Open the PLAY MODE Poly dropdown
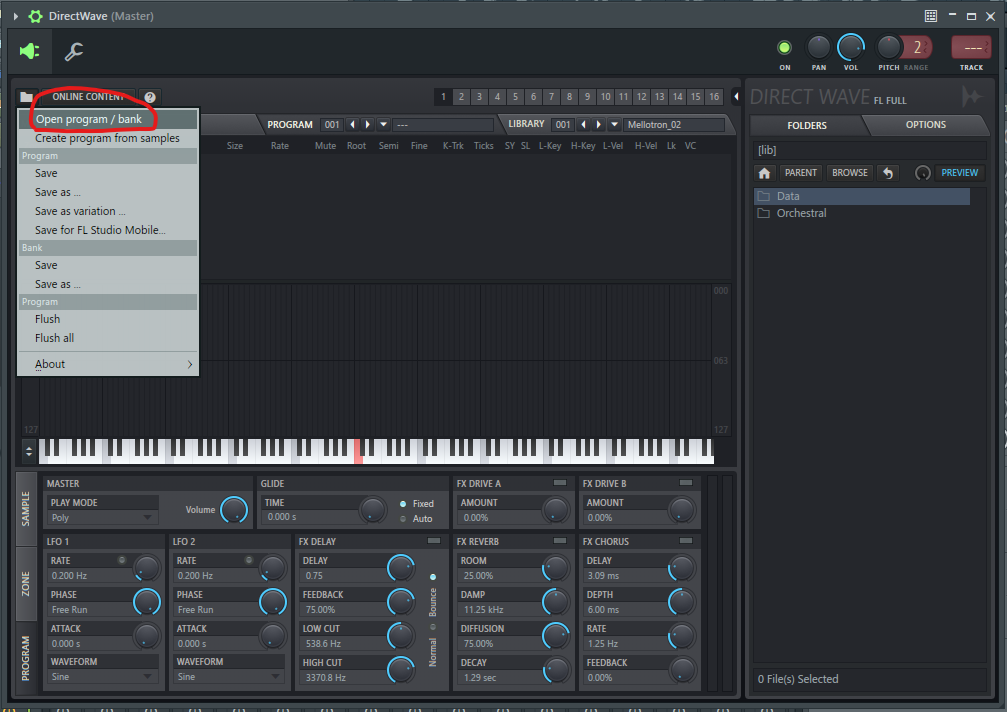The width and height of the screenshot is (1007, 712). 103,517
